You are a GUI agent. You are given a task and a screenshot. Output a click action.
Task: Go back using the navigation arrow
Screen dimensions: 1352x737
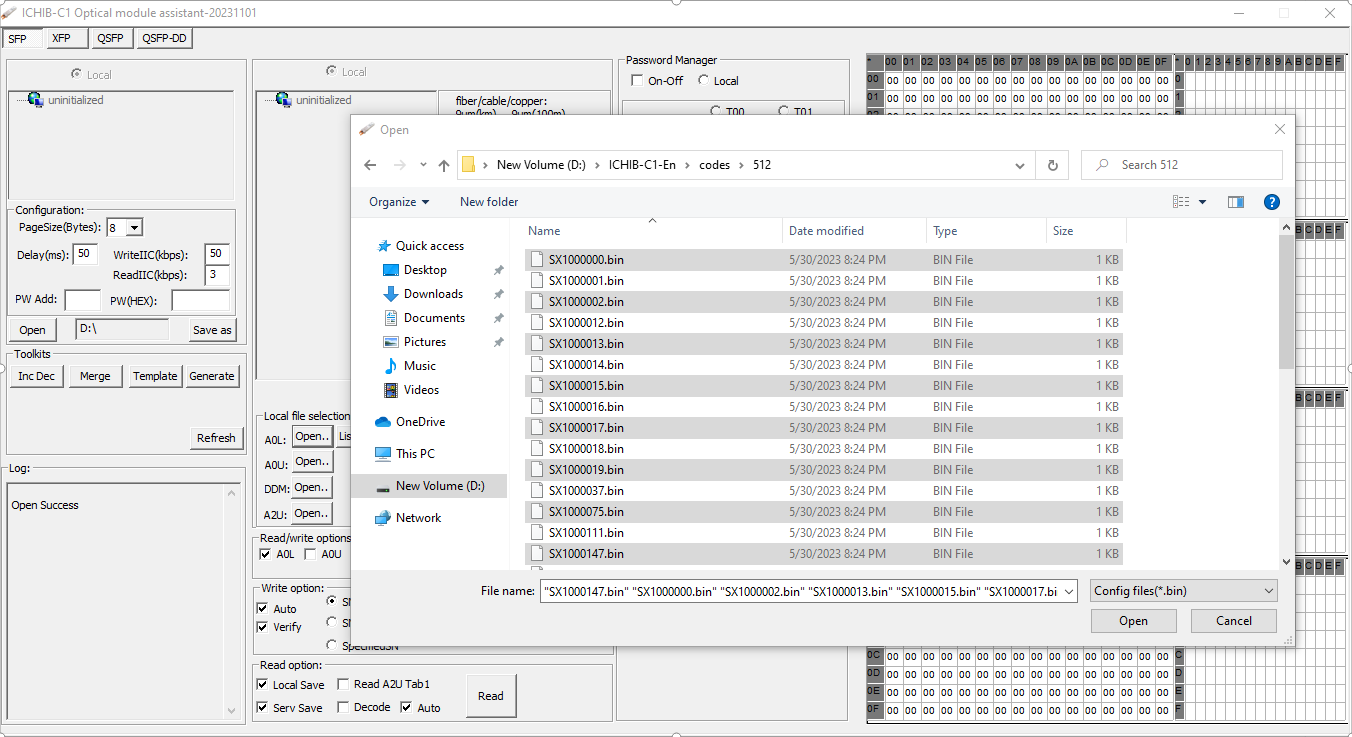pyautogui.click(x=370, y=165)
